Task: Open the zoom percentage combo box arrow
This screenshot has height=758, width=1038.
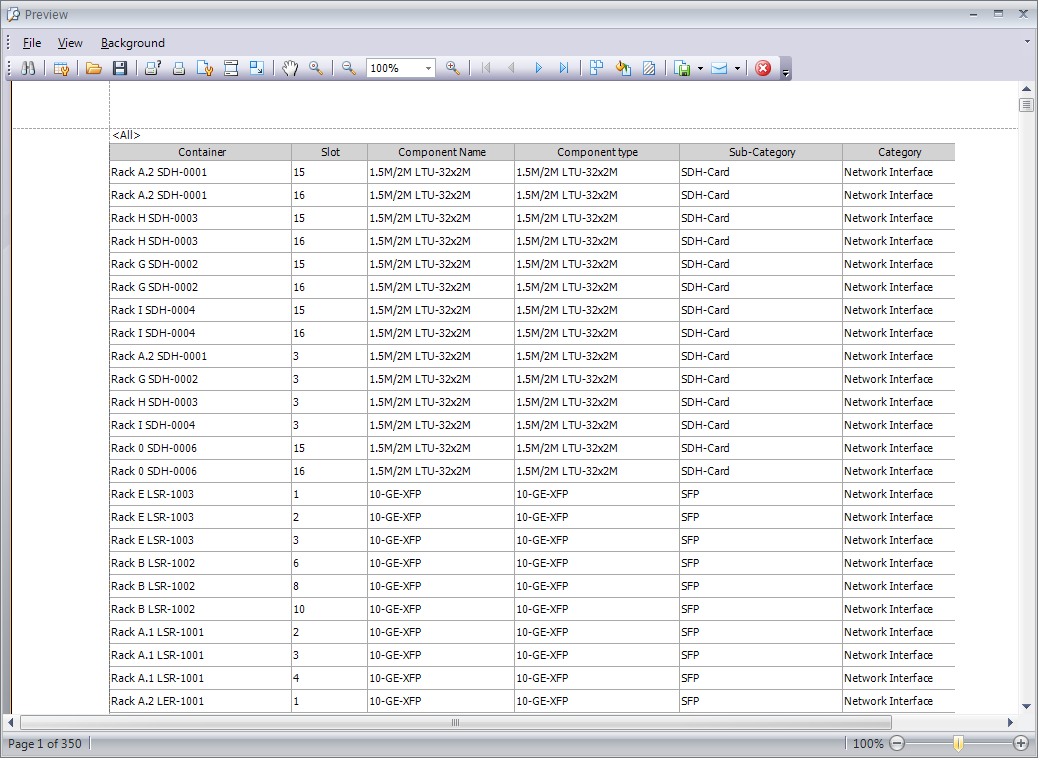Action: point(428,68)
